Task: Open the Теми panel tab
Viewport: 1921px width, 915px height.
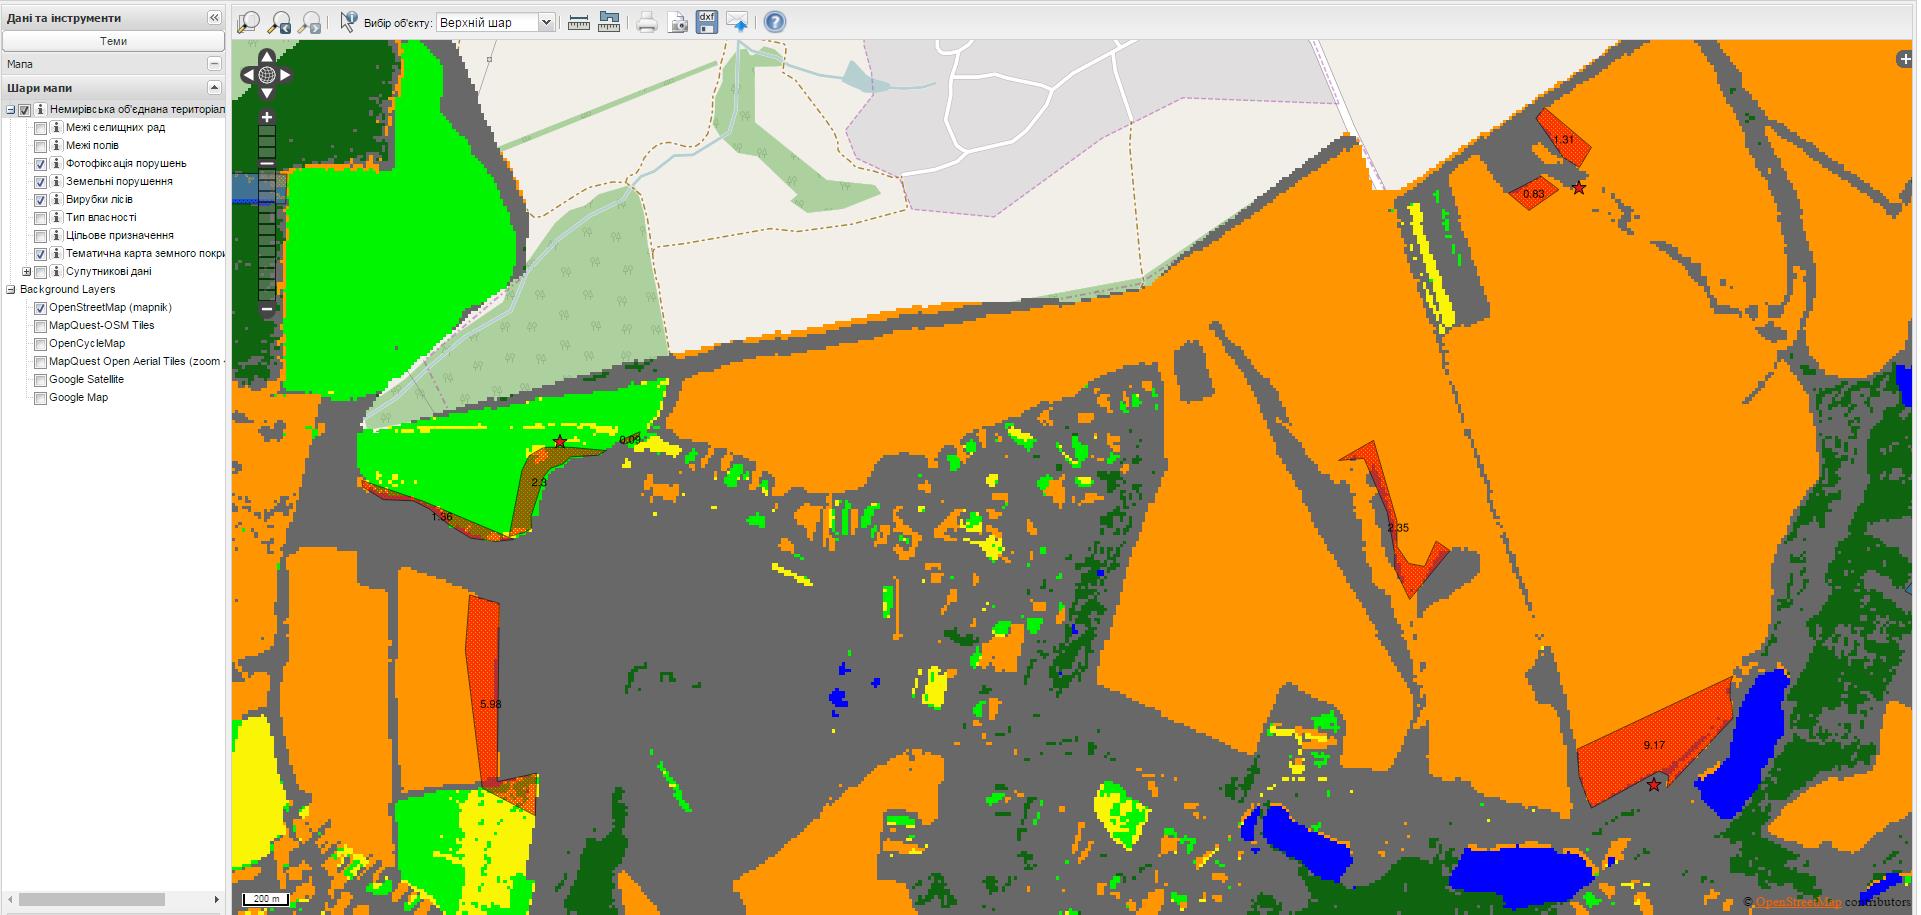Action: click(113, 41)
